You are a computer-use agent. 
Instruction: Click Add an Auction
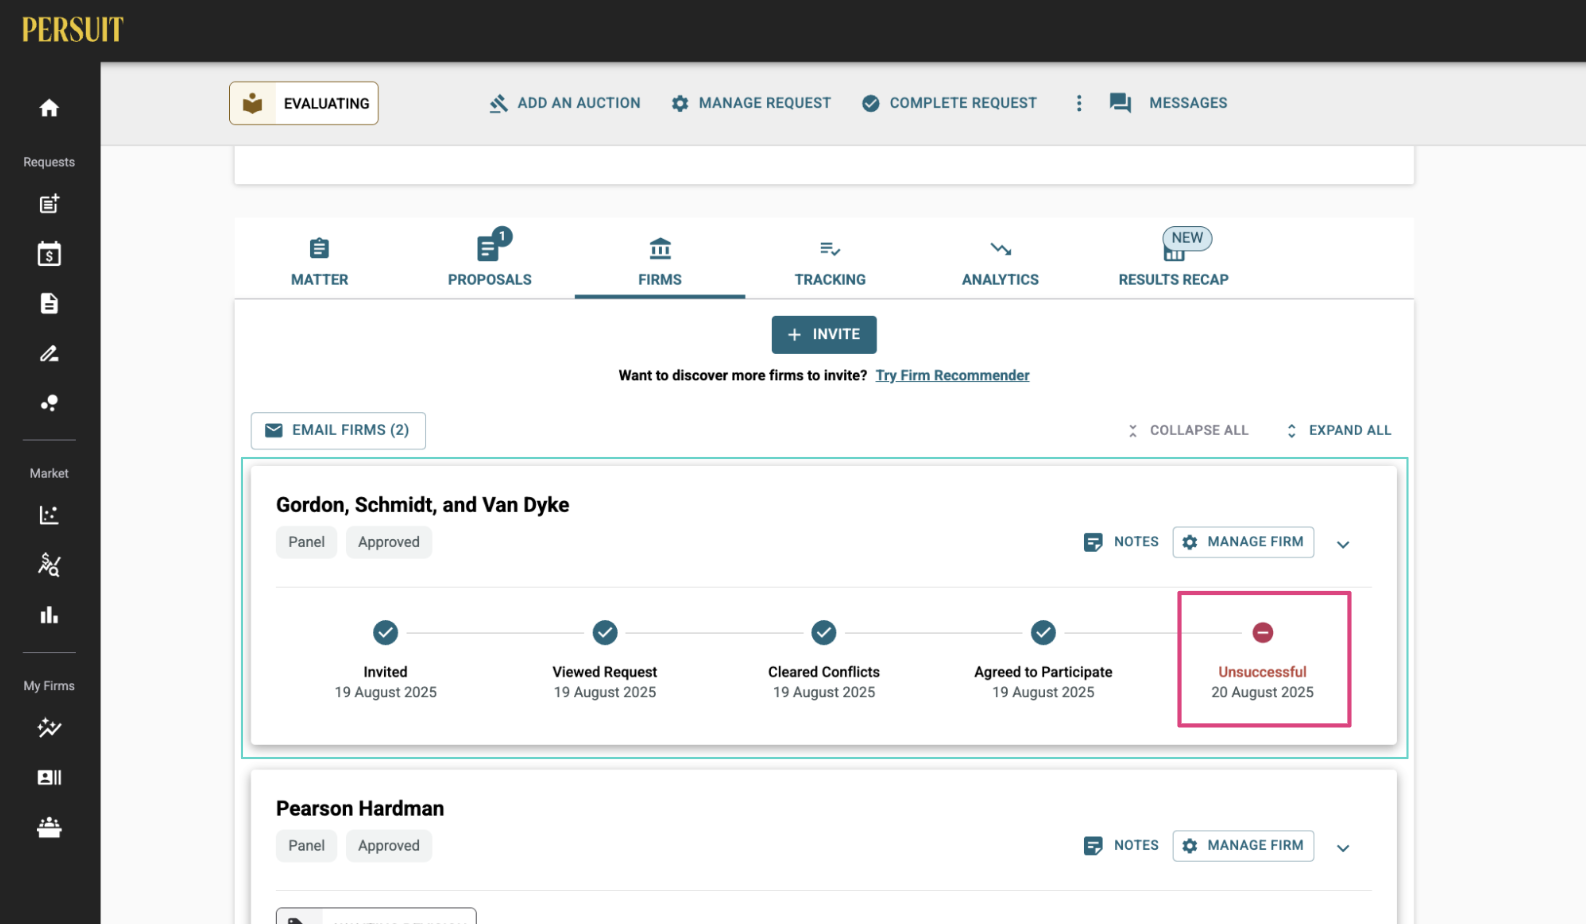(x=565, y=103)
